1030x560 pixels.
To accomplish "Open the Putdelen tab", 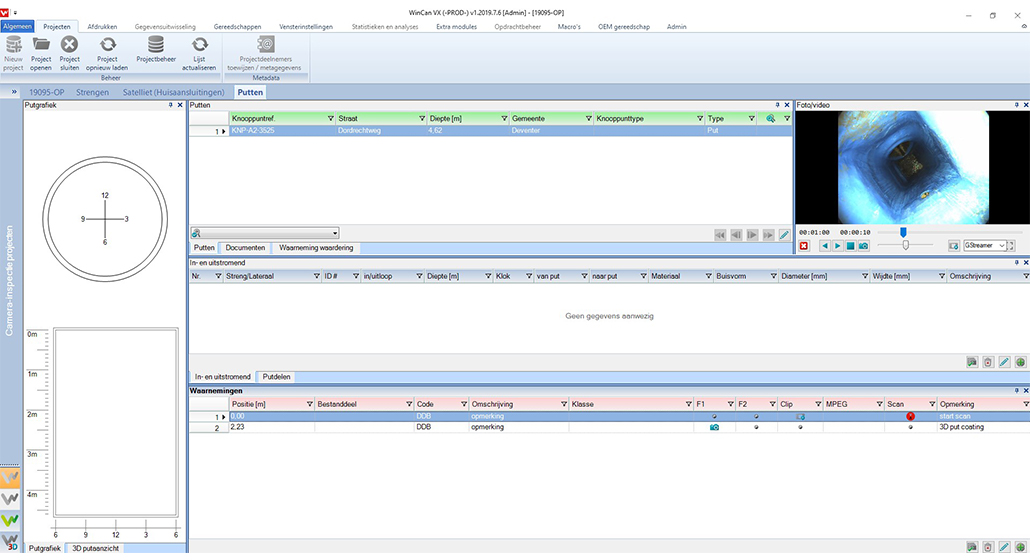I will click(x=276, y=377).
